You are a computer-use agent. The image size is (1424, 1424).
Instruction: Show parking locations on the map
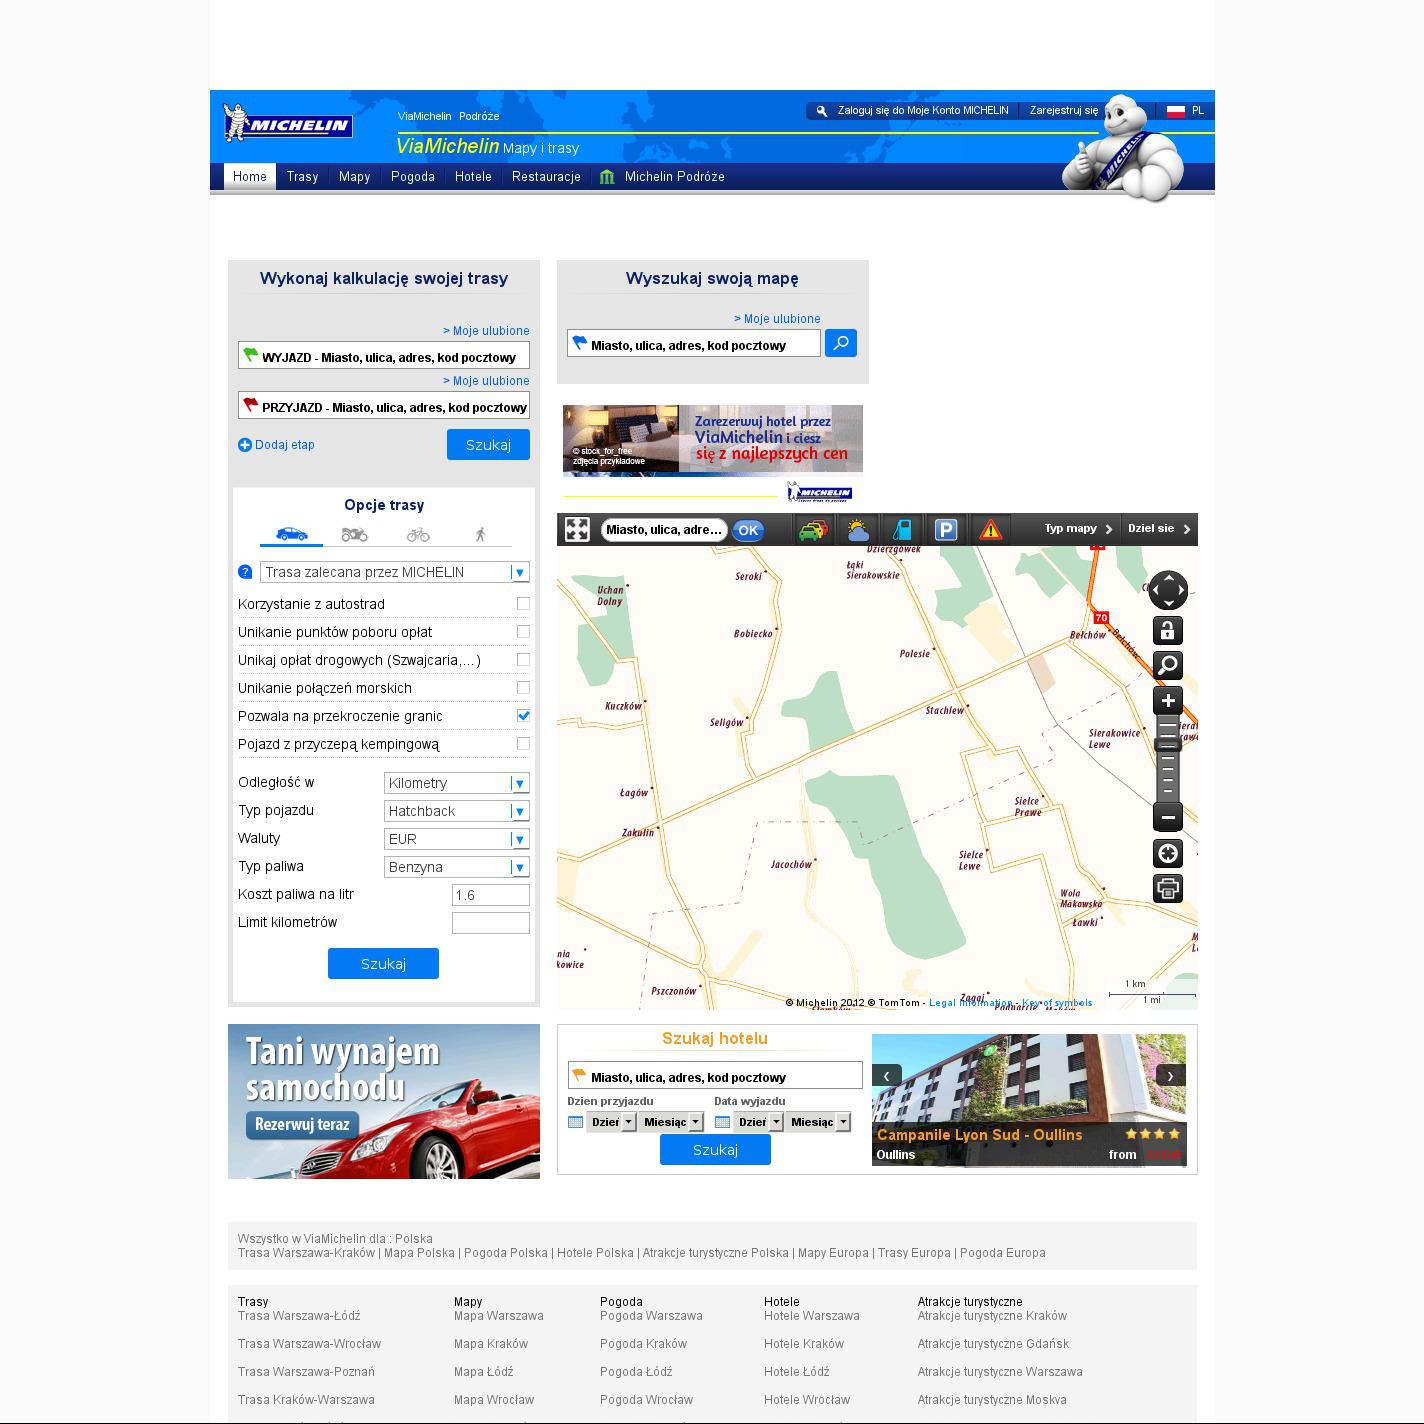[946, 530]
